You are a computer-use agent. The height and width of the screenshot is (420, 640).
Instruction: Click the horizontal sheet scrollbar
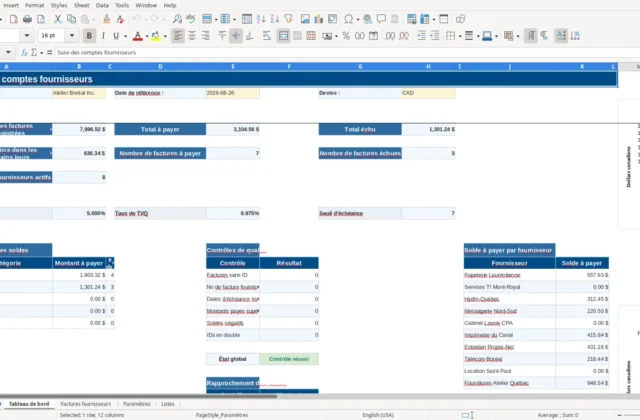139,396
